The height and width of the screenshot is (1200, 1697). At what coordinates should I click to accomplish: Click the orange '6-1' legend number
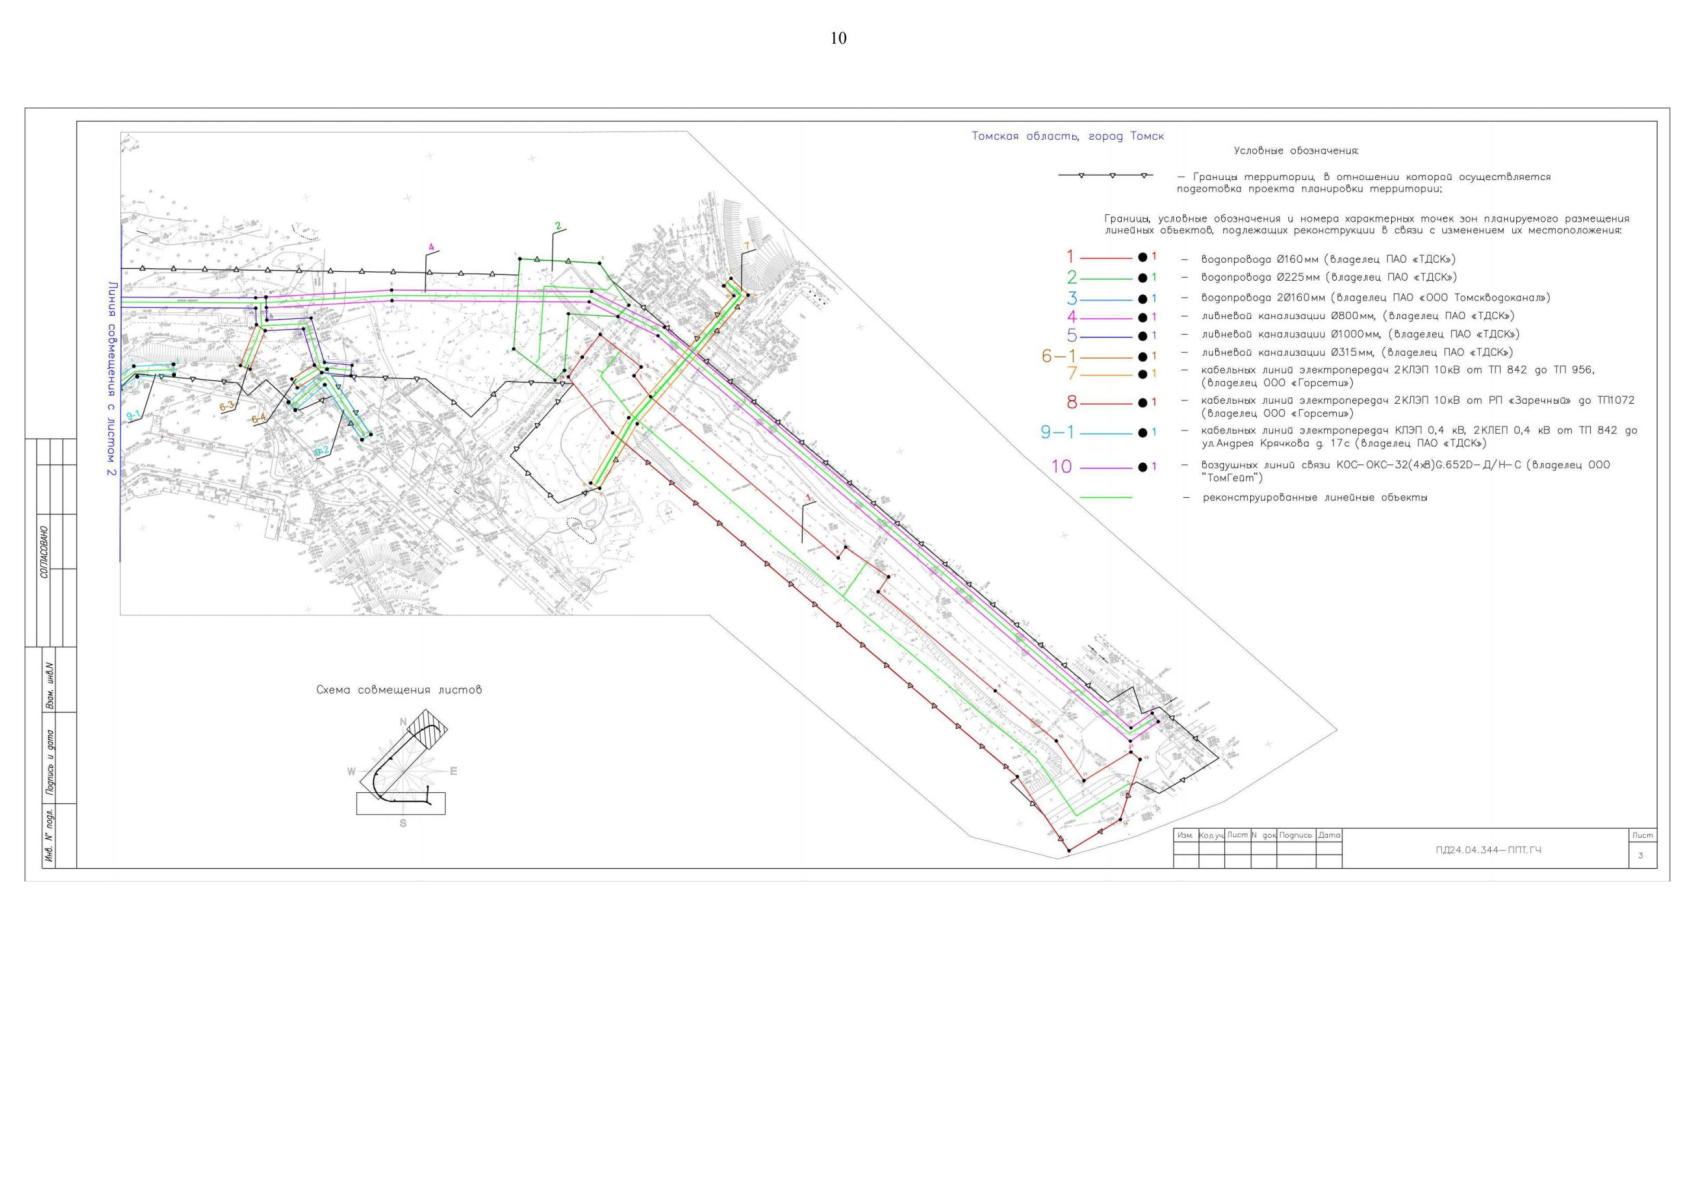1059,356
